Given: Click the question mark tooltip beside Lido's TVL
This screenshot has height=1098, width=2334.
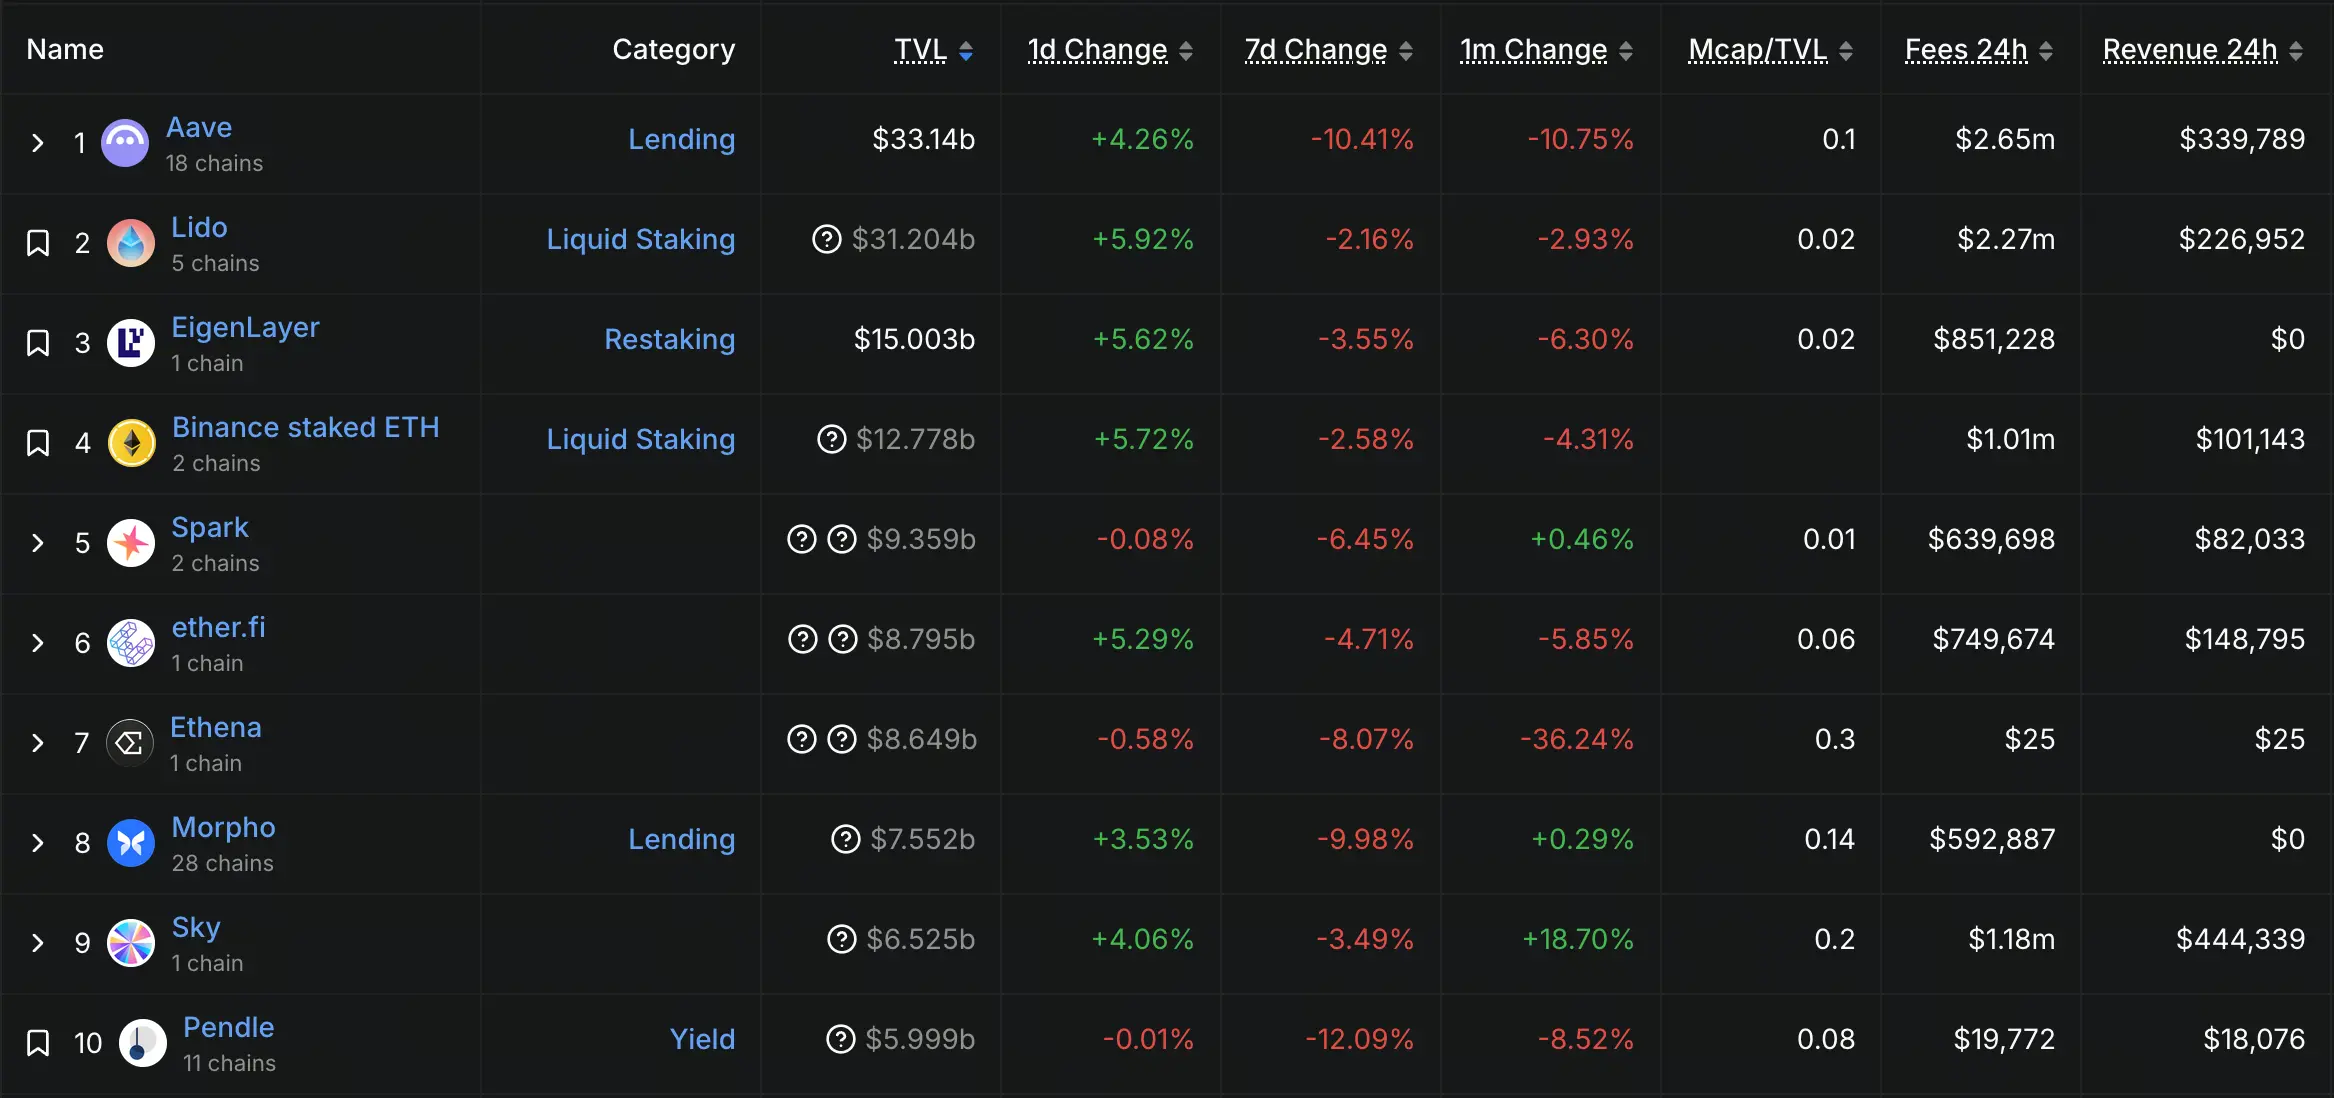Looking at the screenshot, I should click(827, 239).
